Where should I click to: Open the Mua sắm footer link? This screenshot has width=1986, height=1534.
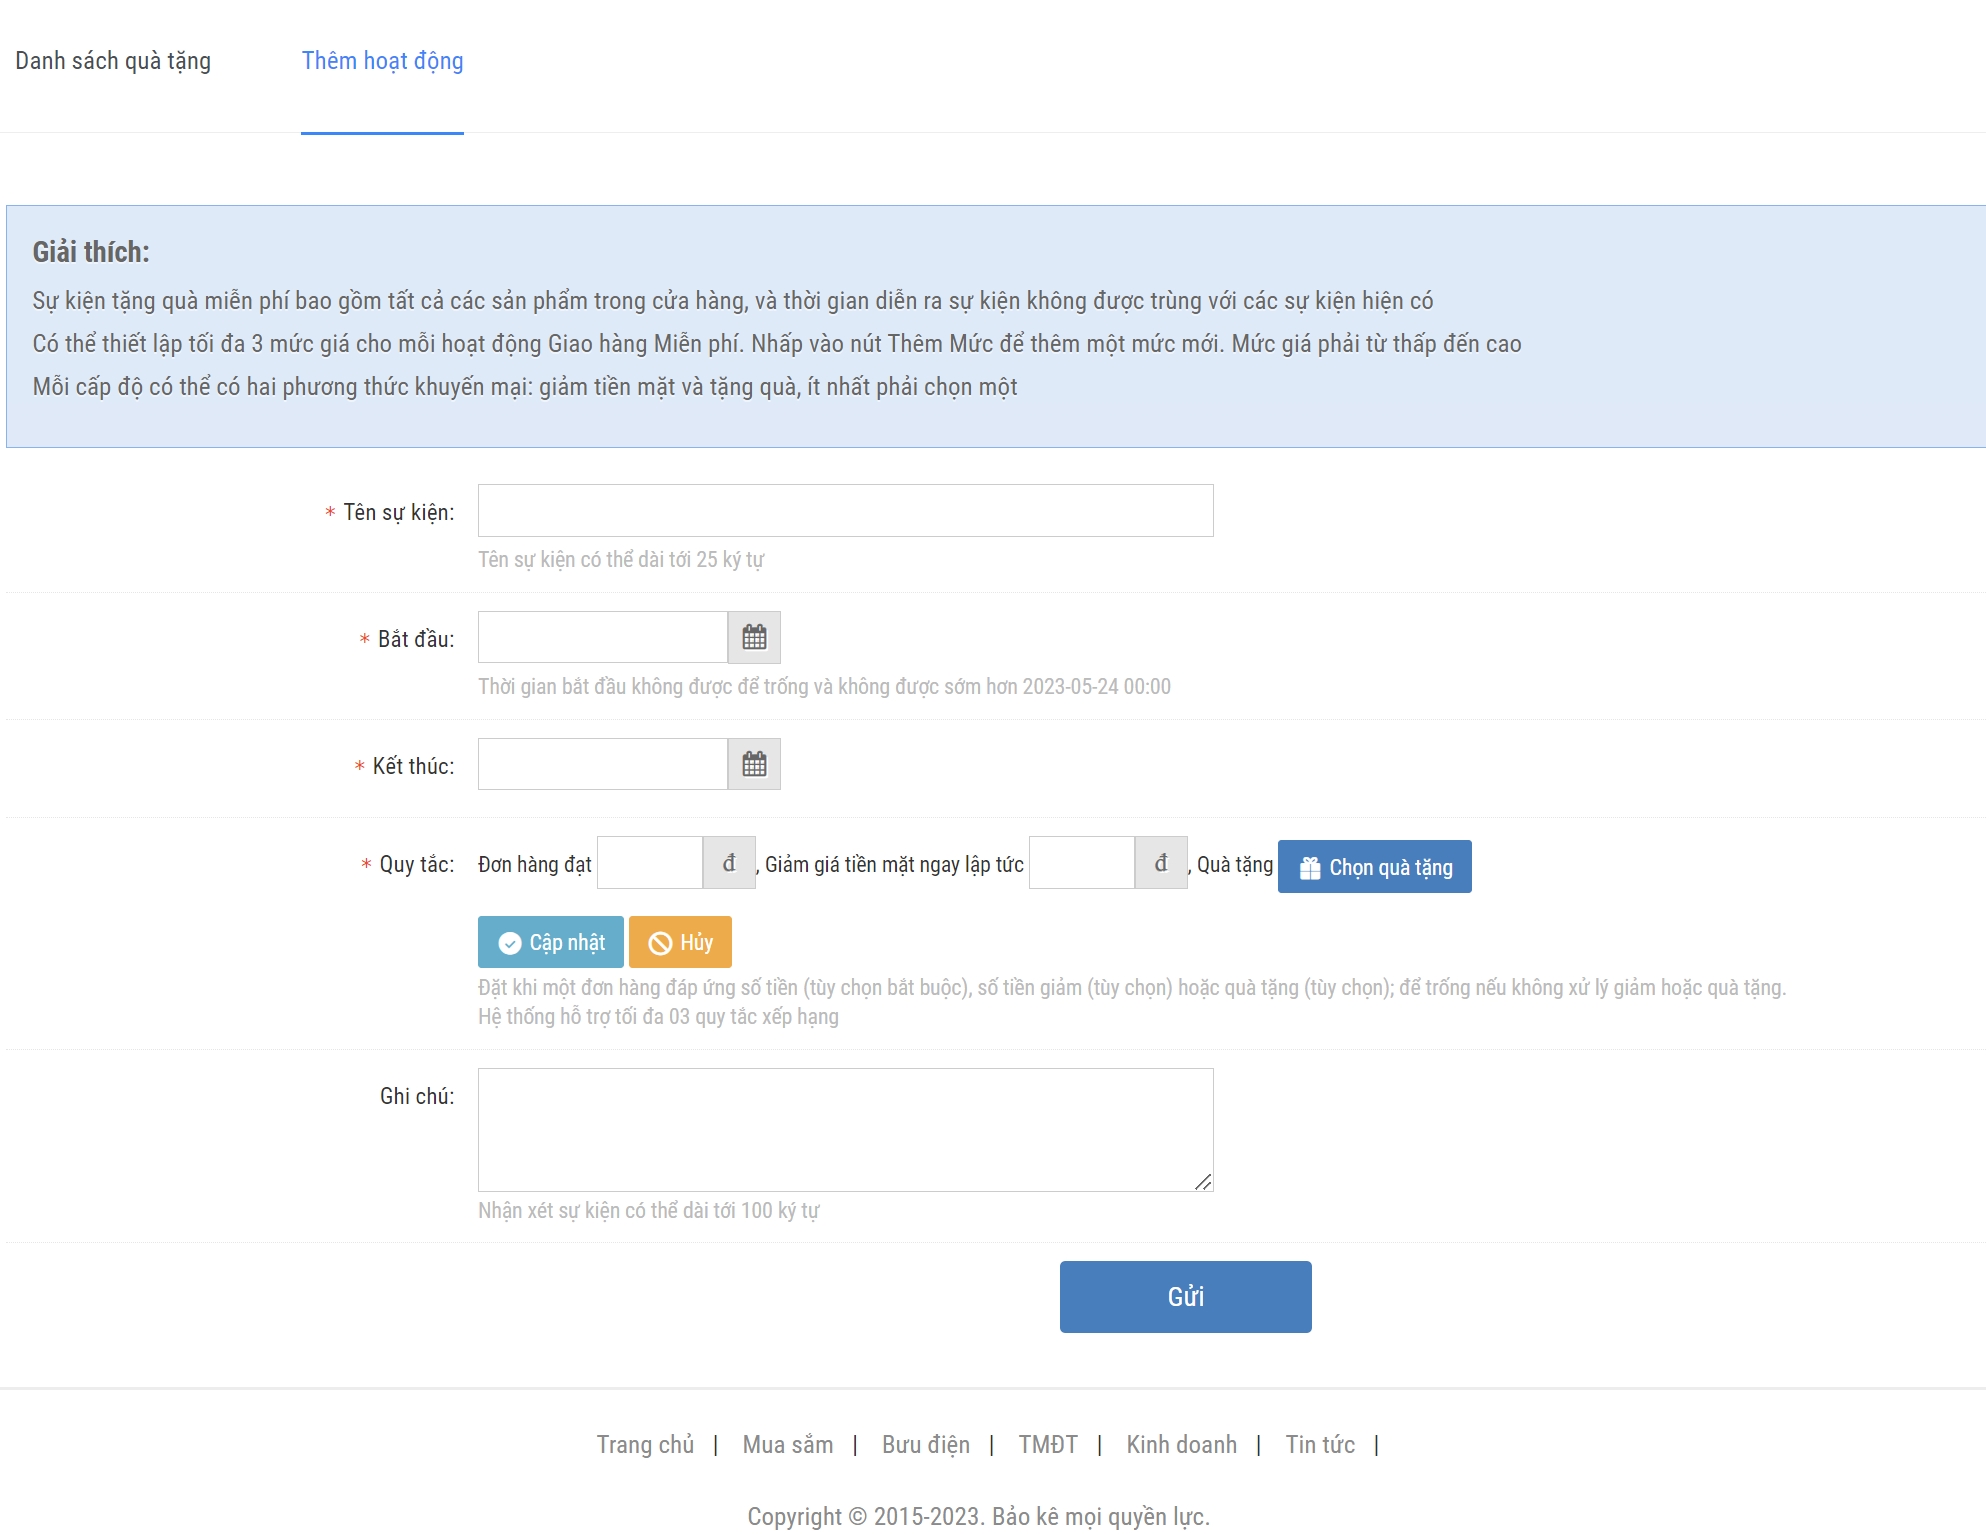(x=787, y=1445)
